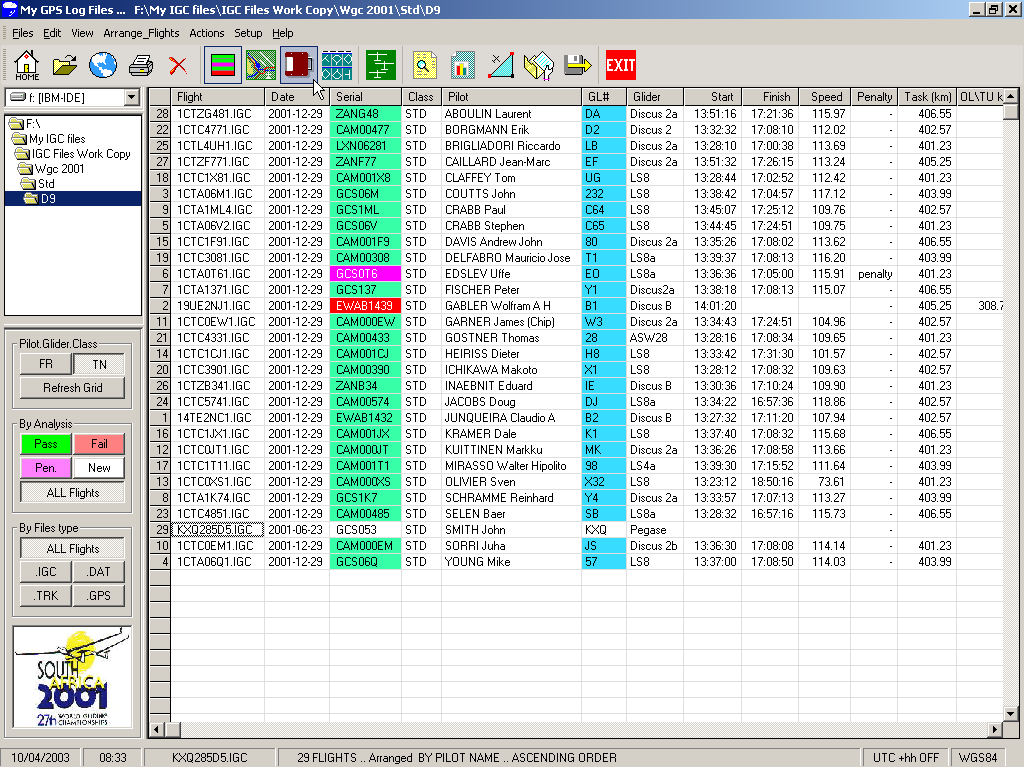The image size is (1024, 768).
Task: Open folder using the toolbar icon
Action: click(65, 66)
